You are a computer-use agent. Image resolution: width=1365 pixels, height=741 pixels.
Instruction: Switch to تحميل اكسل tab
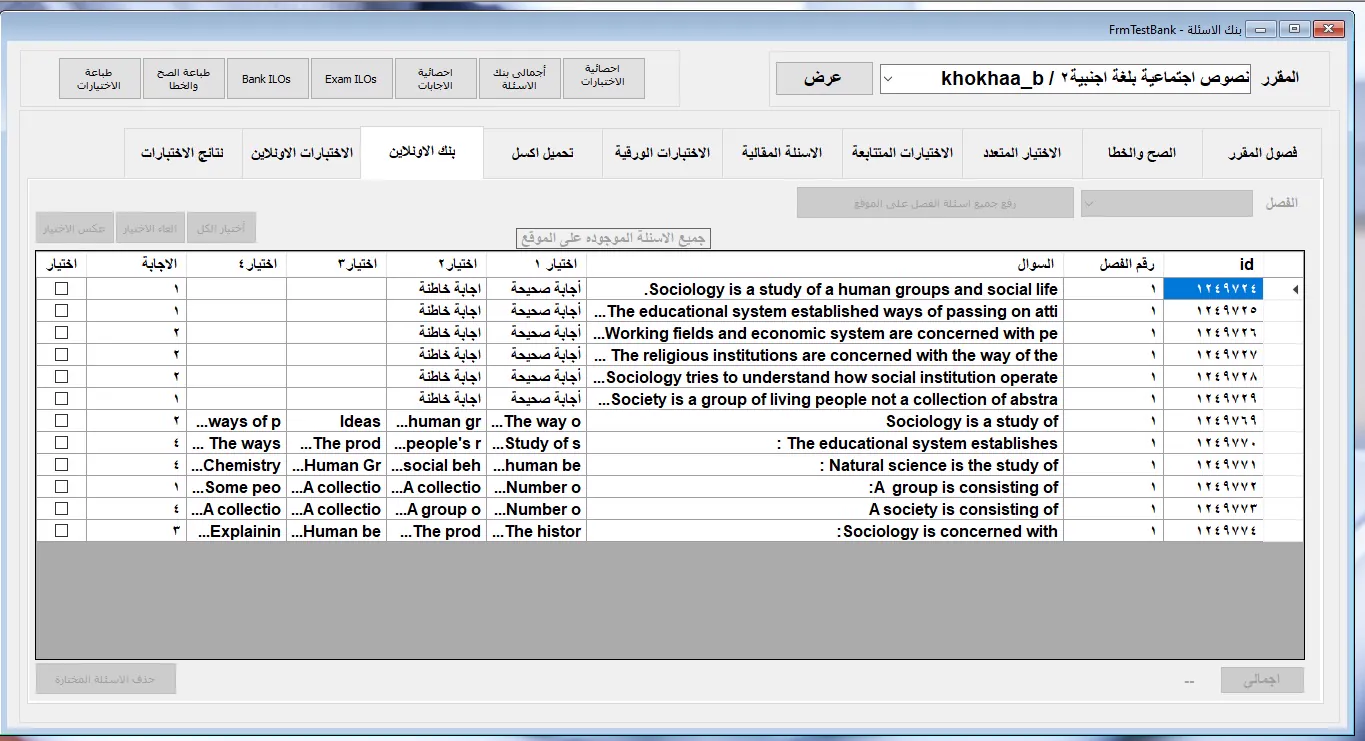pos(543,153)
